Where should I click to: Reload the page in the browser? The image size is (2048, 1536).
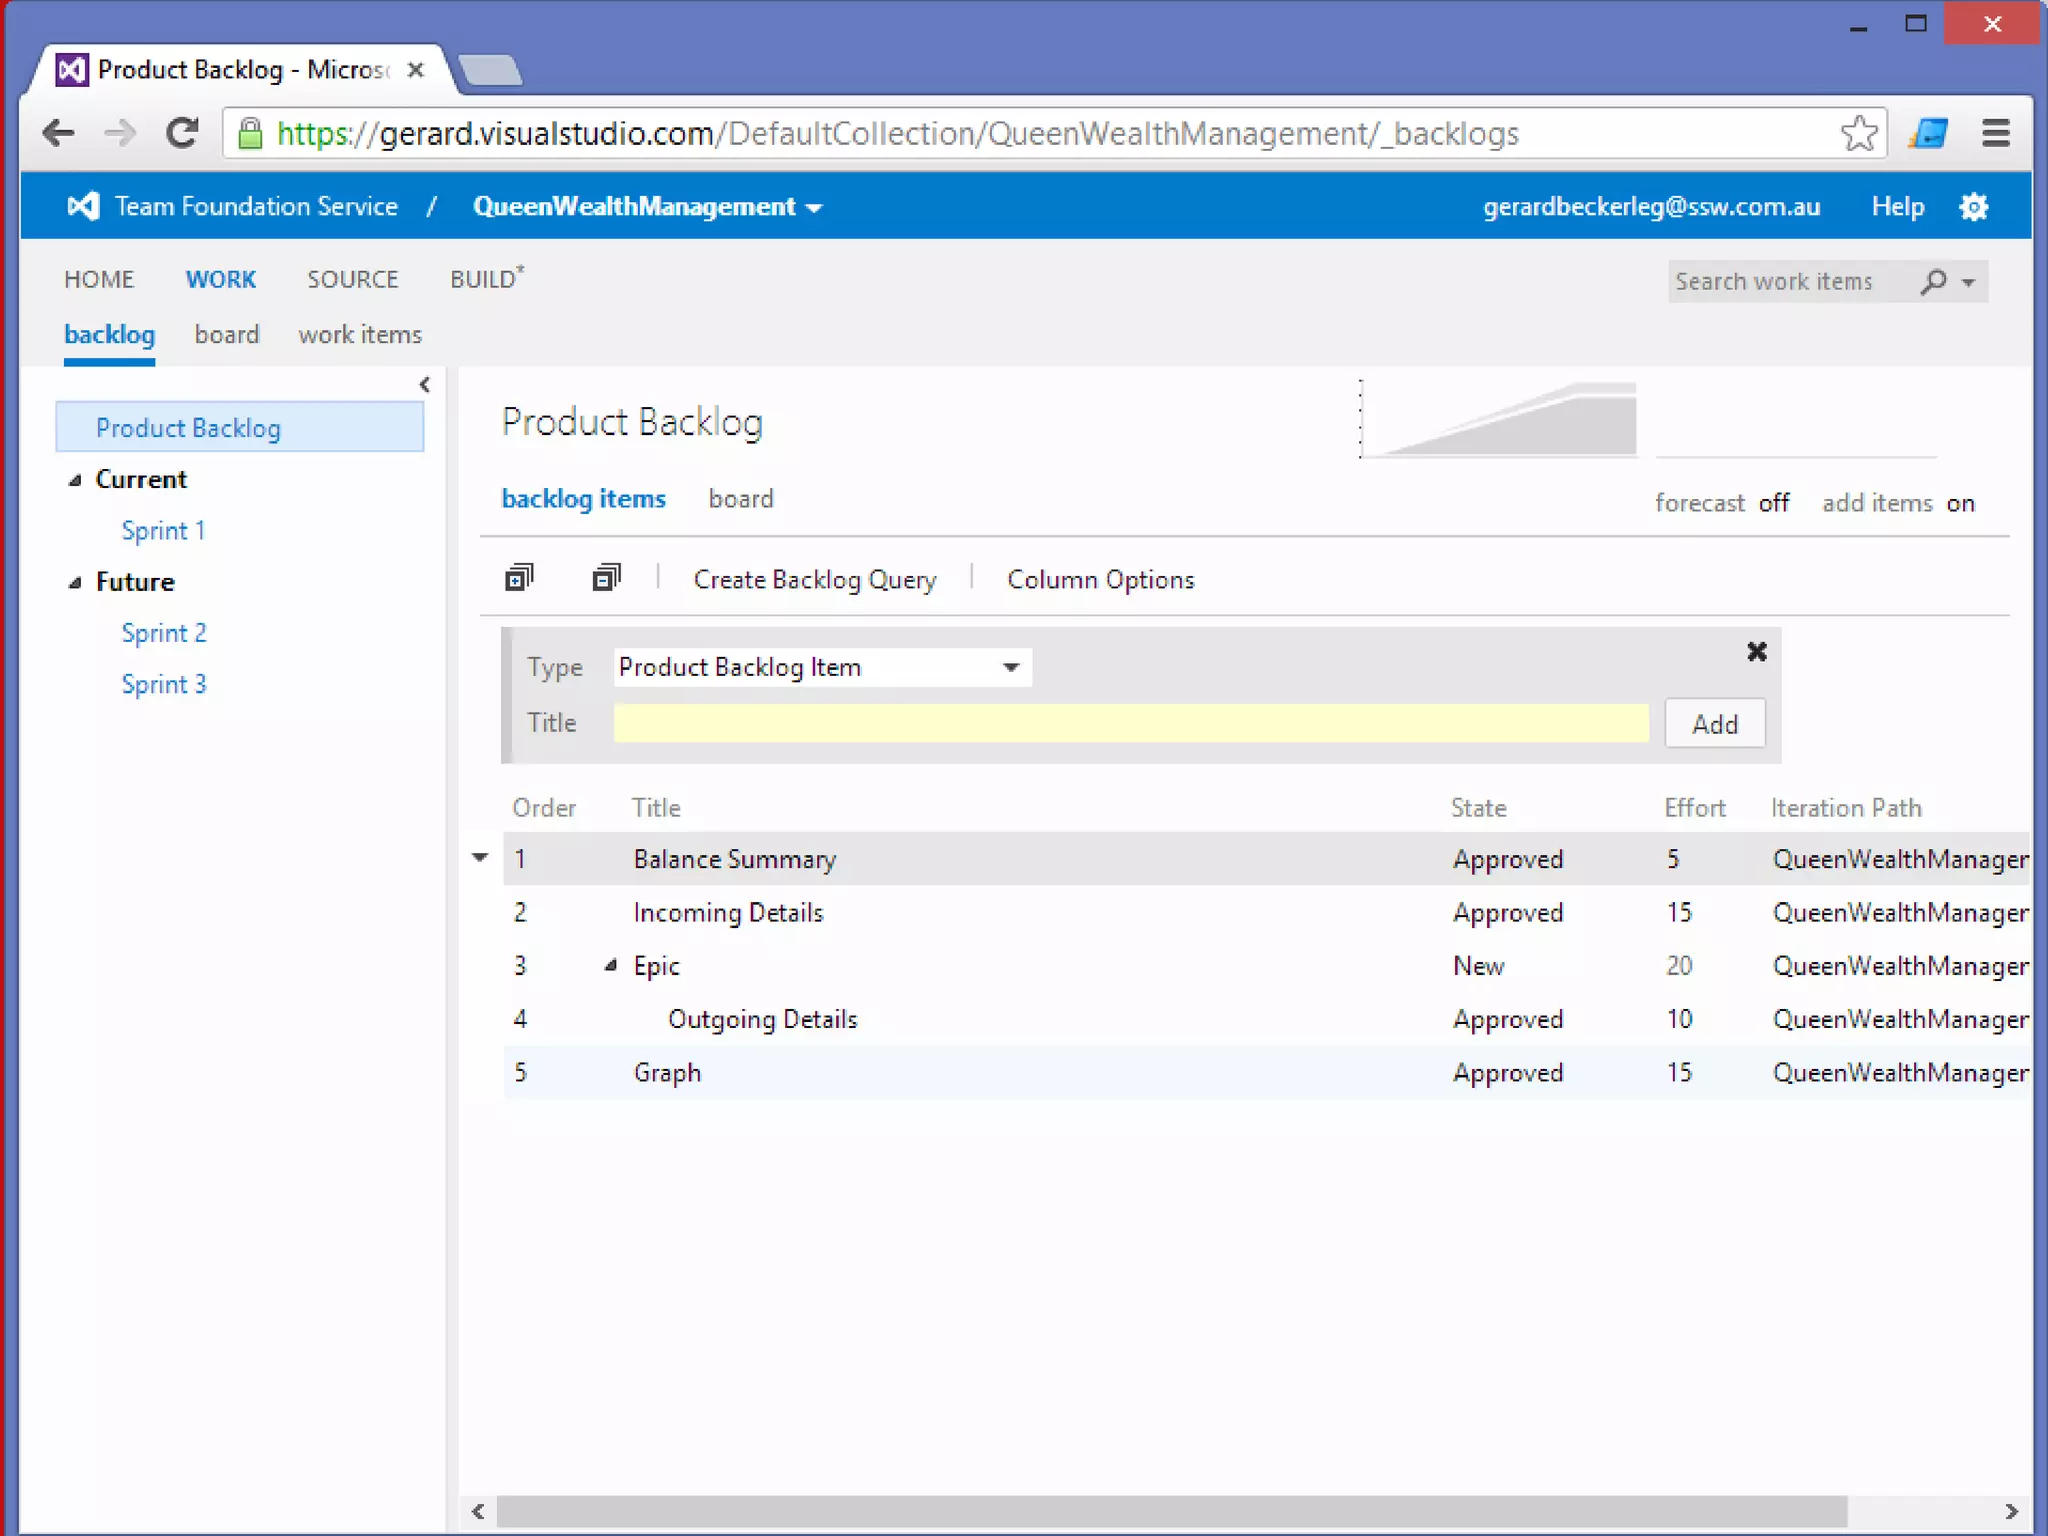pyautogui.click(x=182, y=134)
